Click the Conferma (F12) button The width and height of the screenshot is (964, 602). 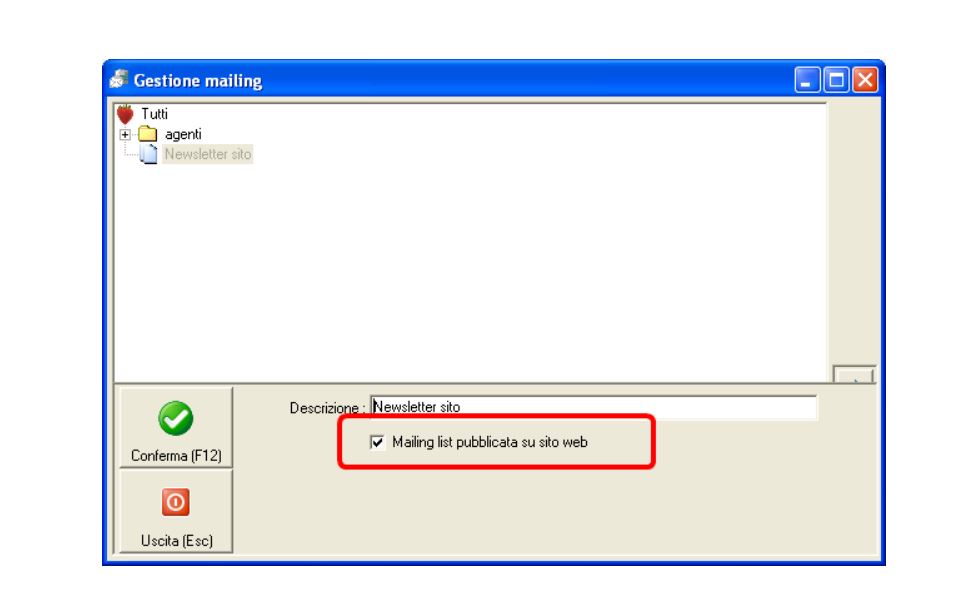coord(176,428)
